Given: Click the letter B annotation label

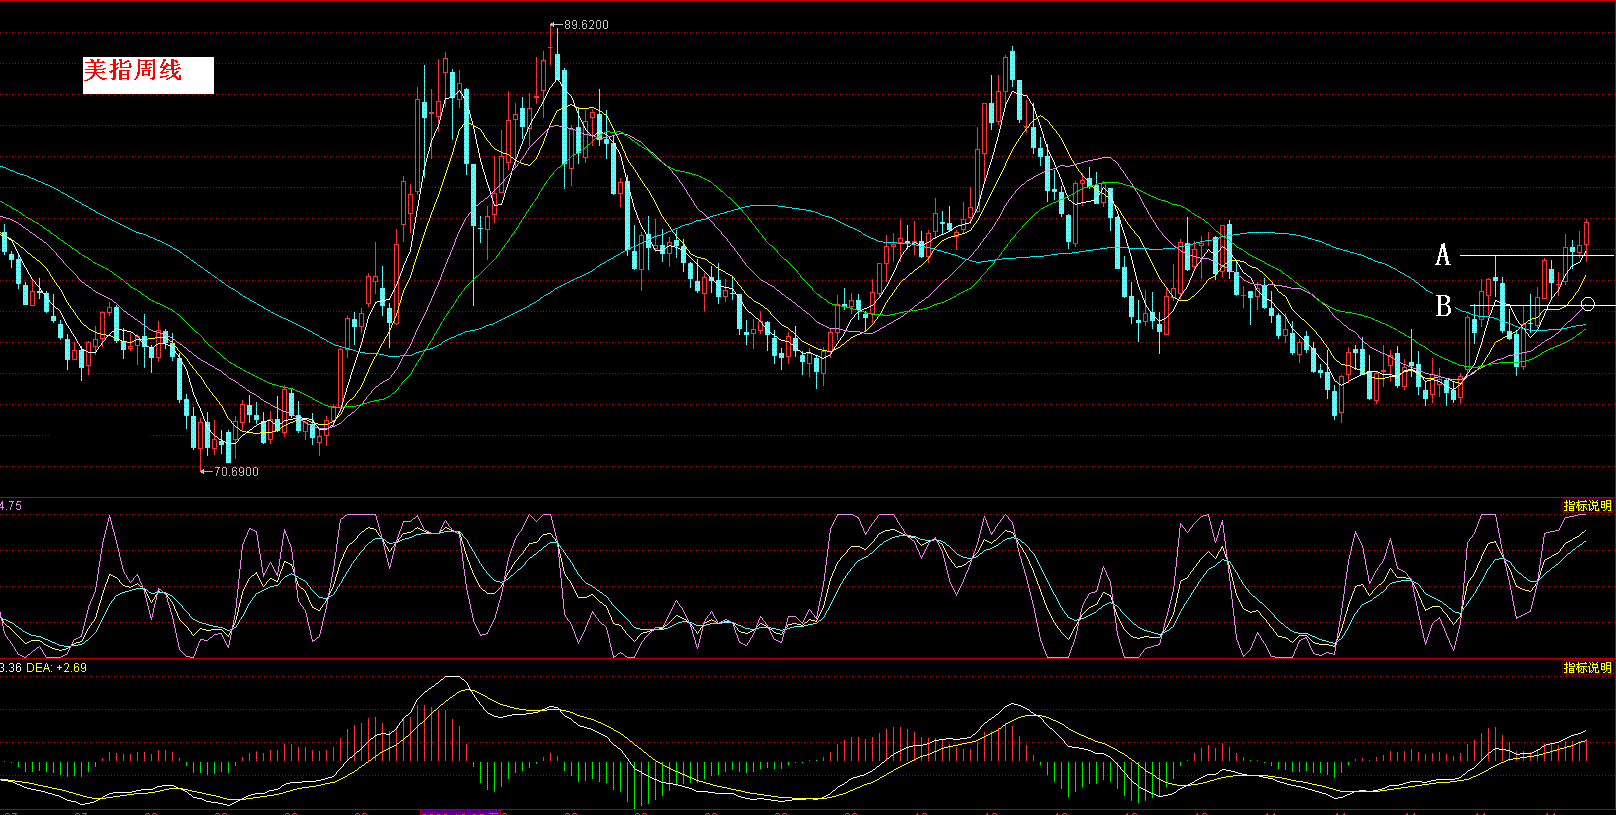Looking at the screenshot, I should [x=1443, y=306].
